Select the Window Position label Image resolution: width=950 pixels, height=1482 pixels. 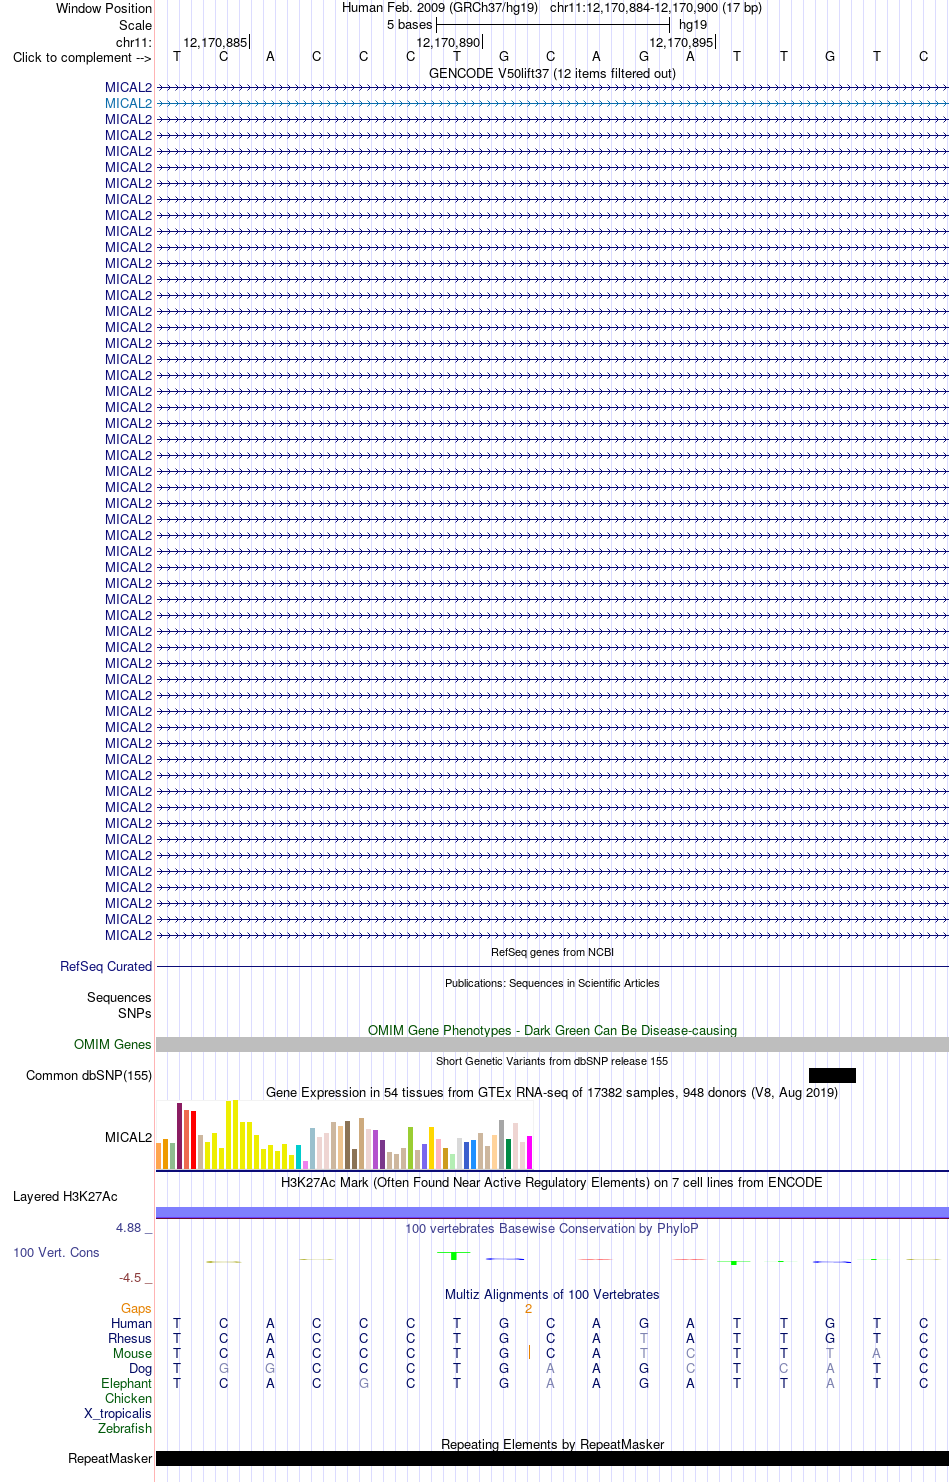click(104, 8)
